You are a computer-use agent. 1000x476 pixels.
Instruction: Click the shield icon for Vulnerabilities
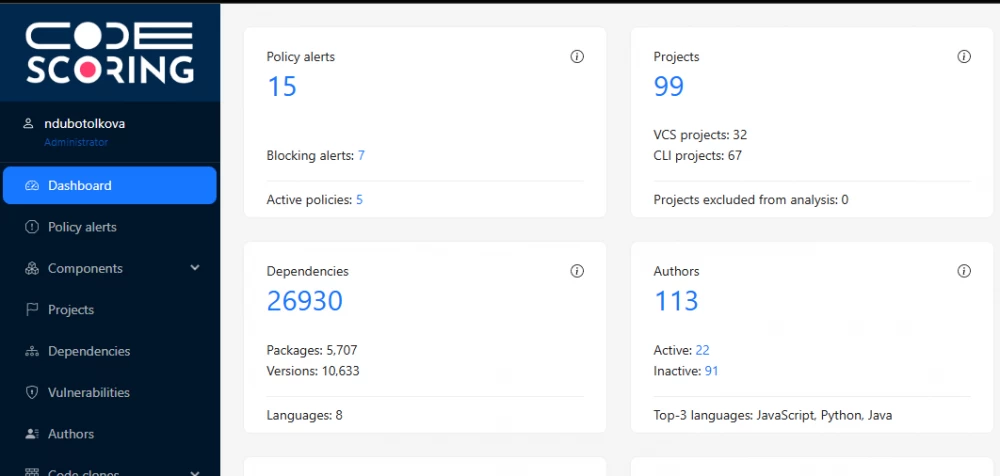[x=31, y=393]
